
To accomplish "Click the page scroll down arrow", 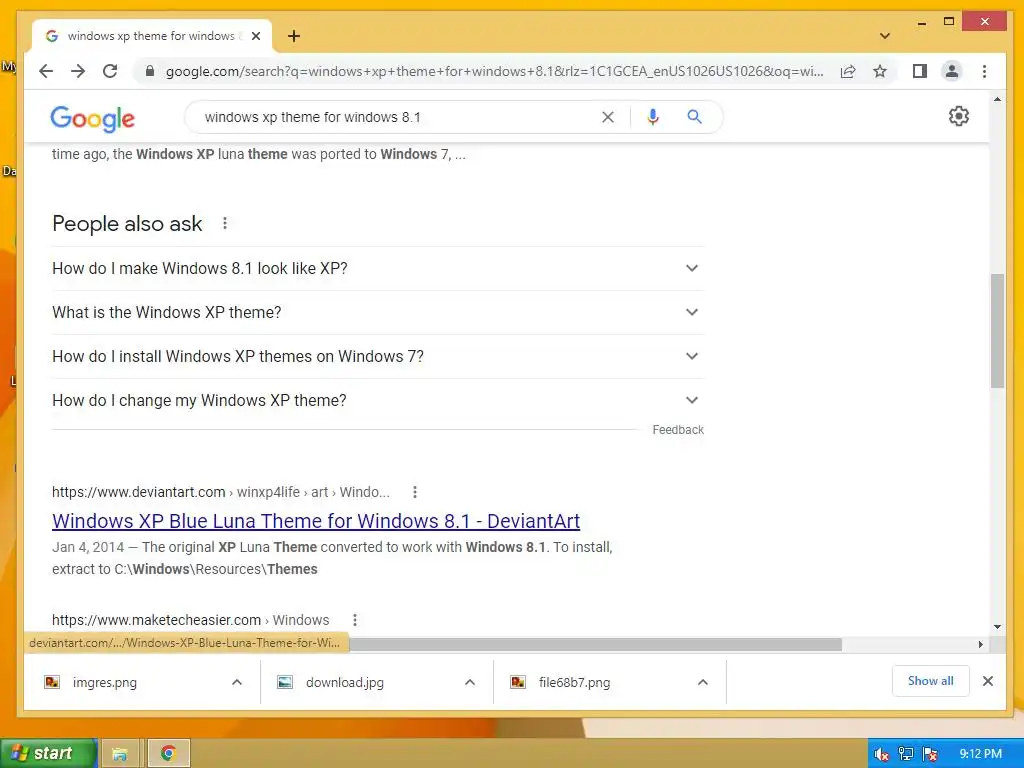I will 997,627.
